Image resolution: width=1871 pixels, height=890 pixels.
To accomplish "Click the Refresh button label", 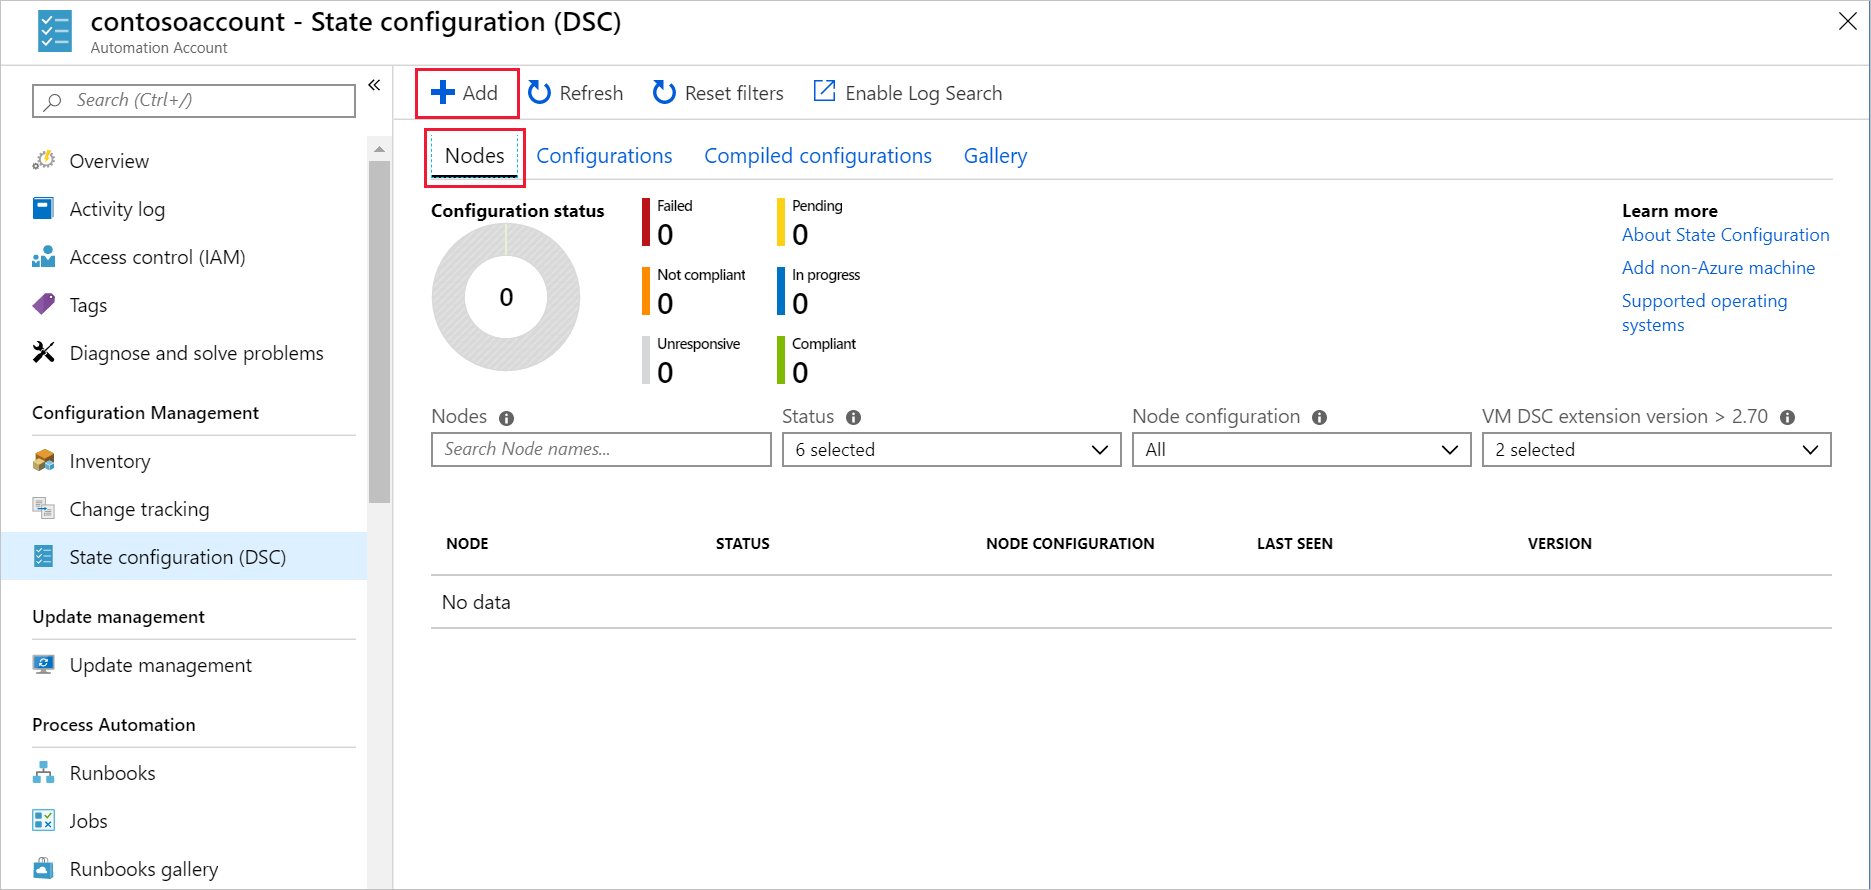I will pyautogui.click(x=591, y=93).
